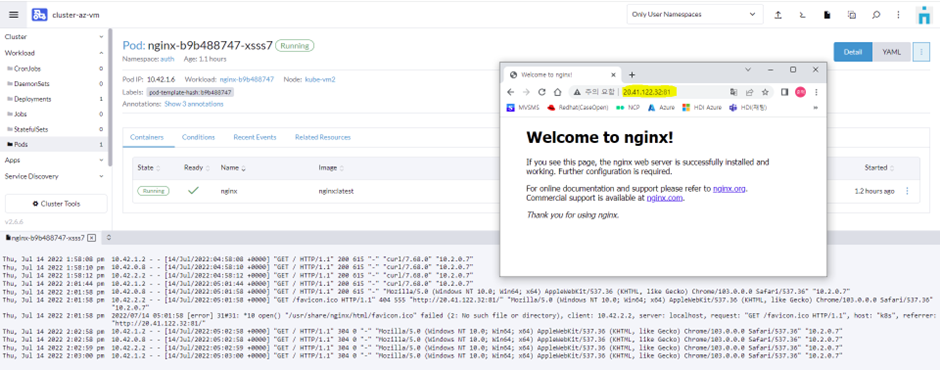Close the nginx-b9b488747-xsss7 log tab

coord(91,238)
